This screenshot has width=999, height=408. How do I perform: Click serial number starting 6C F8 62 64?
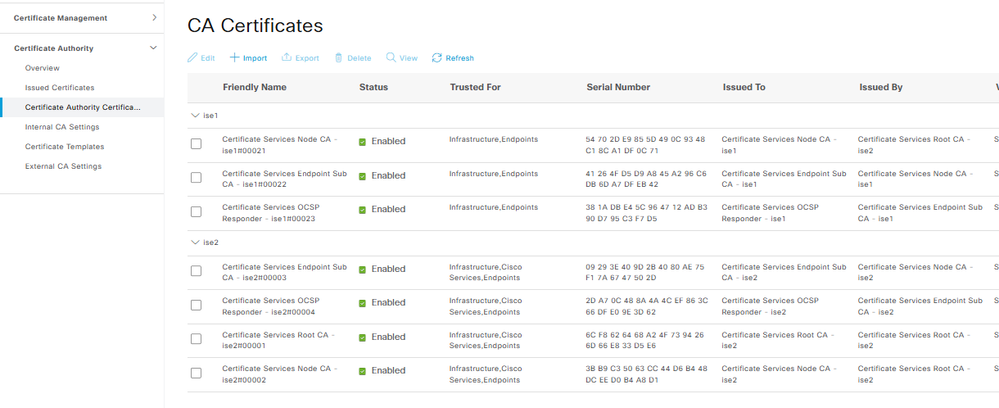(644, 340)
